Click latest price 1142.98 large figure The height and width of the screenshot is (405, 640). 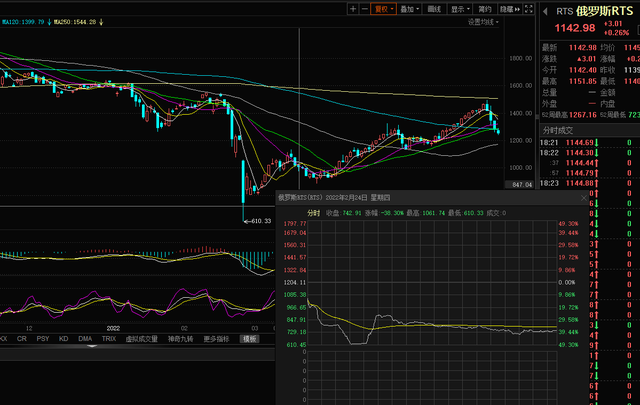click(575, 28)
